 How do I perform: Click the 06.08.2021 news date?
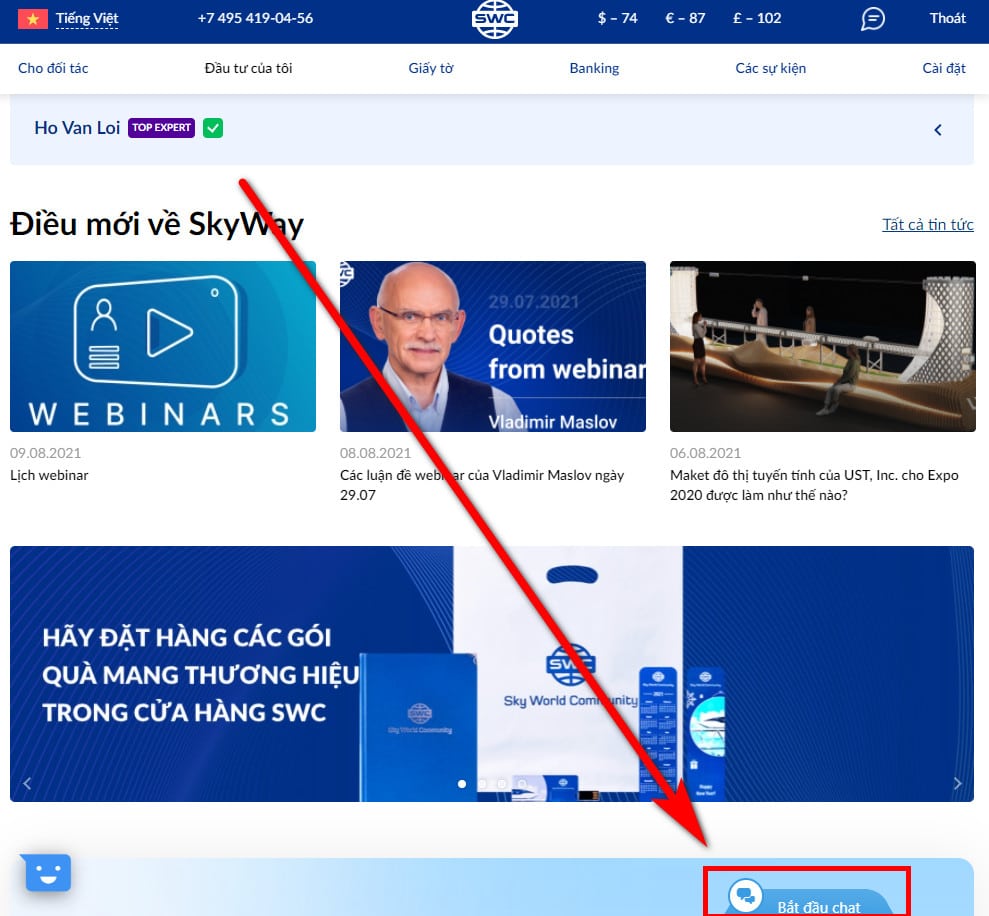(705, 453)
